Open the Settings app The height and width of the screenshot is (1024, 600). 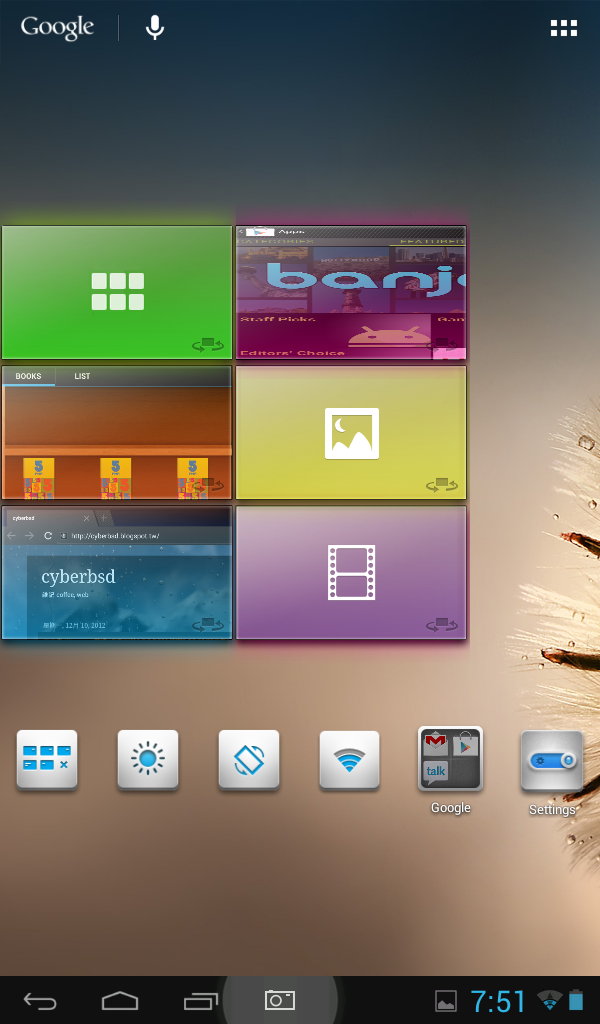[552, 761]
